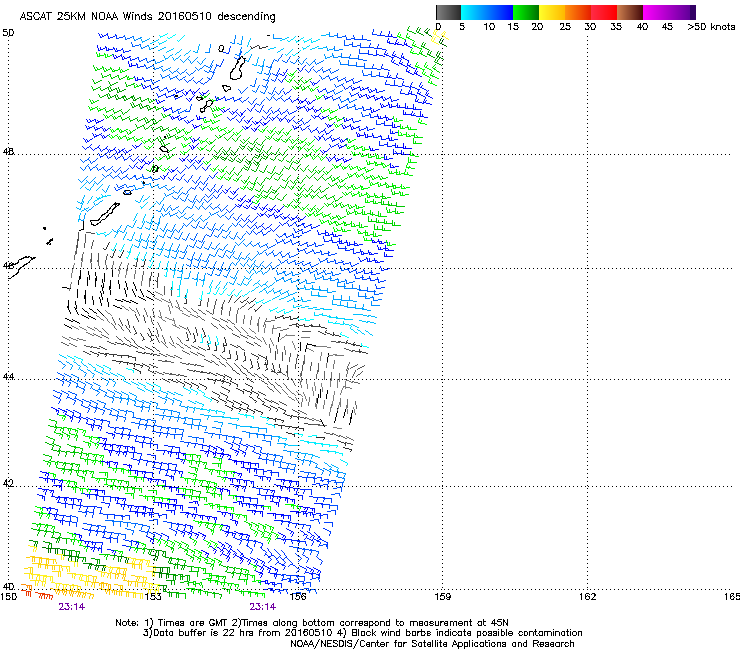The width and height of the screenshot is (740, 650).
Task: Click the NOAA/NESDIS credit line
Action: (432, 644)
